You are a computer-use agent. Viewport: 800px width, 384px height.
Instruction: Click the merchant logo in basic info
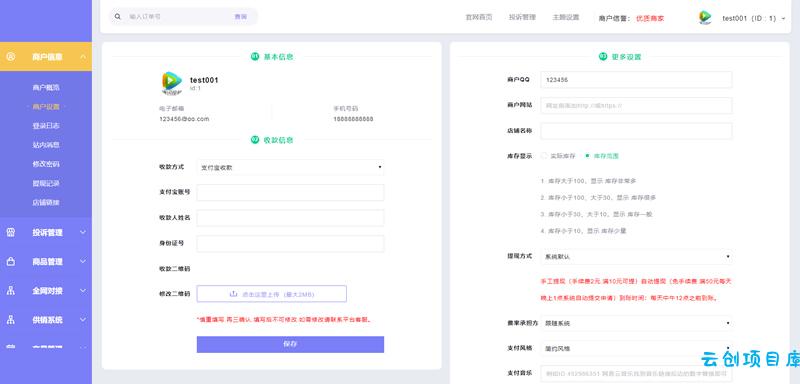[x=171, y=83]
